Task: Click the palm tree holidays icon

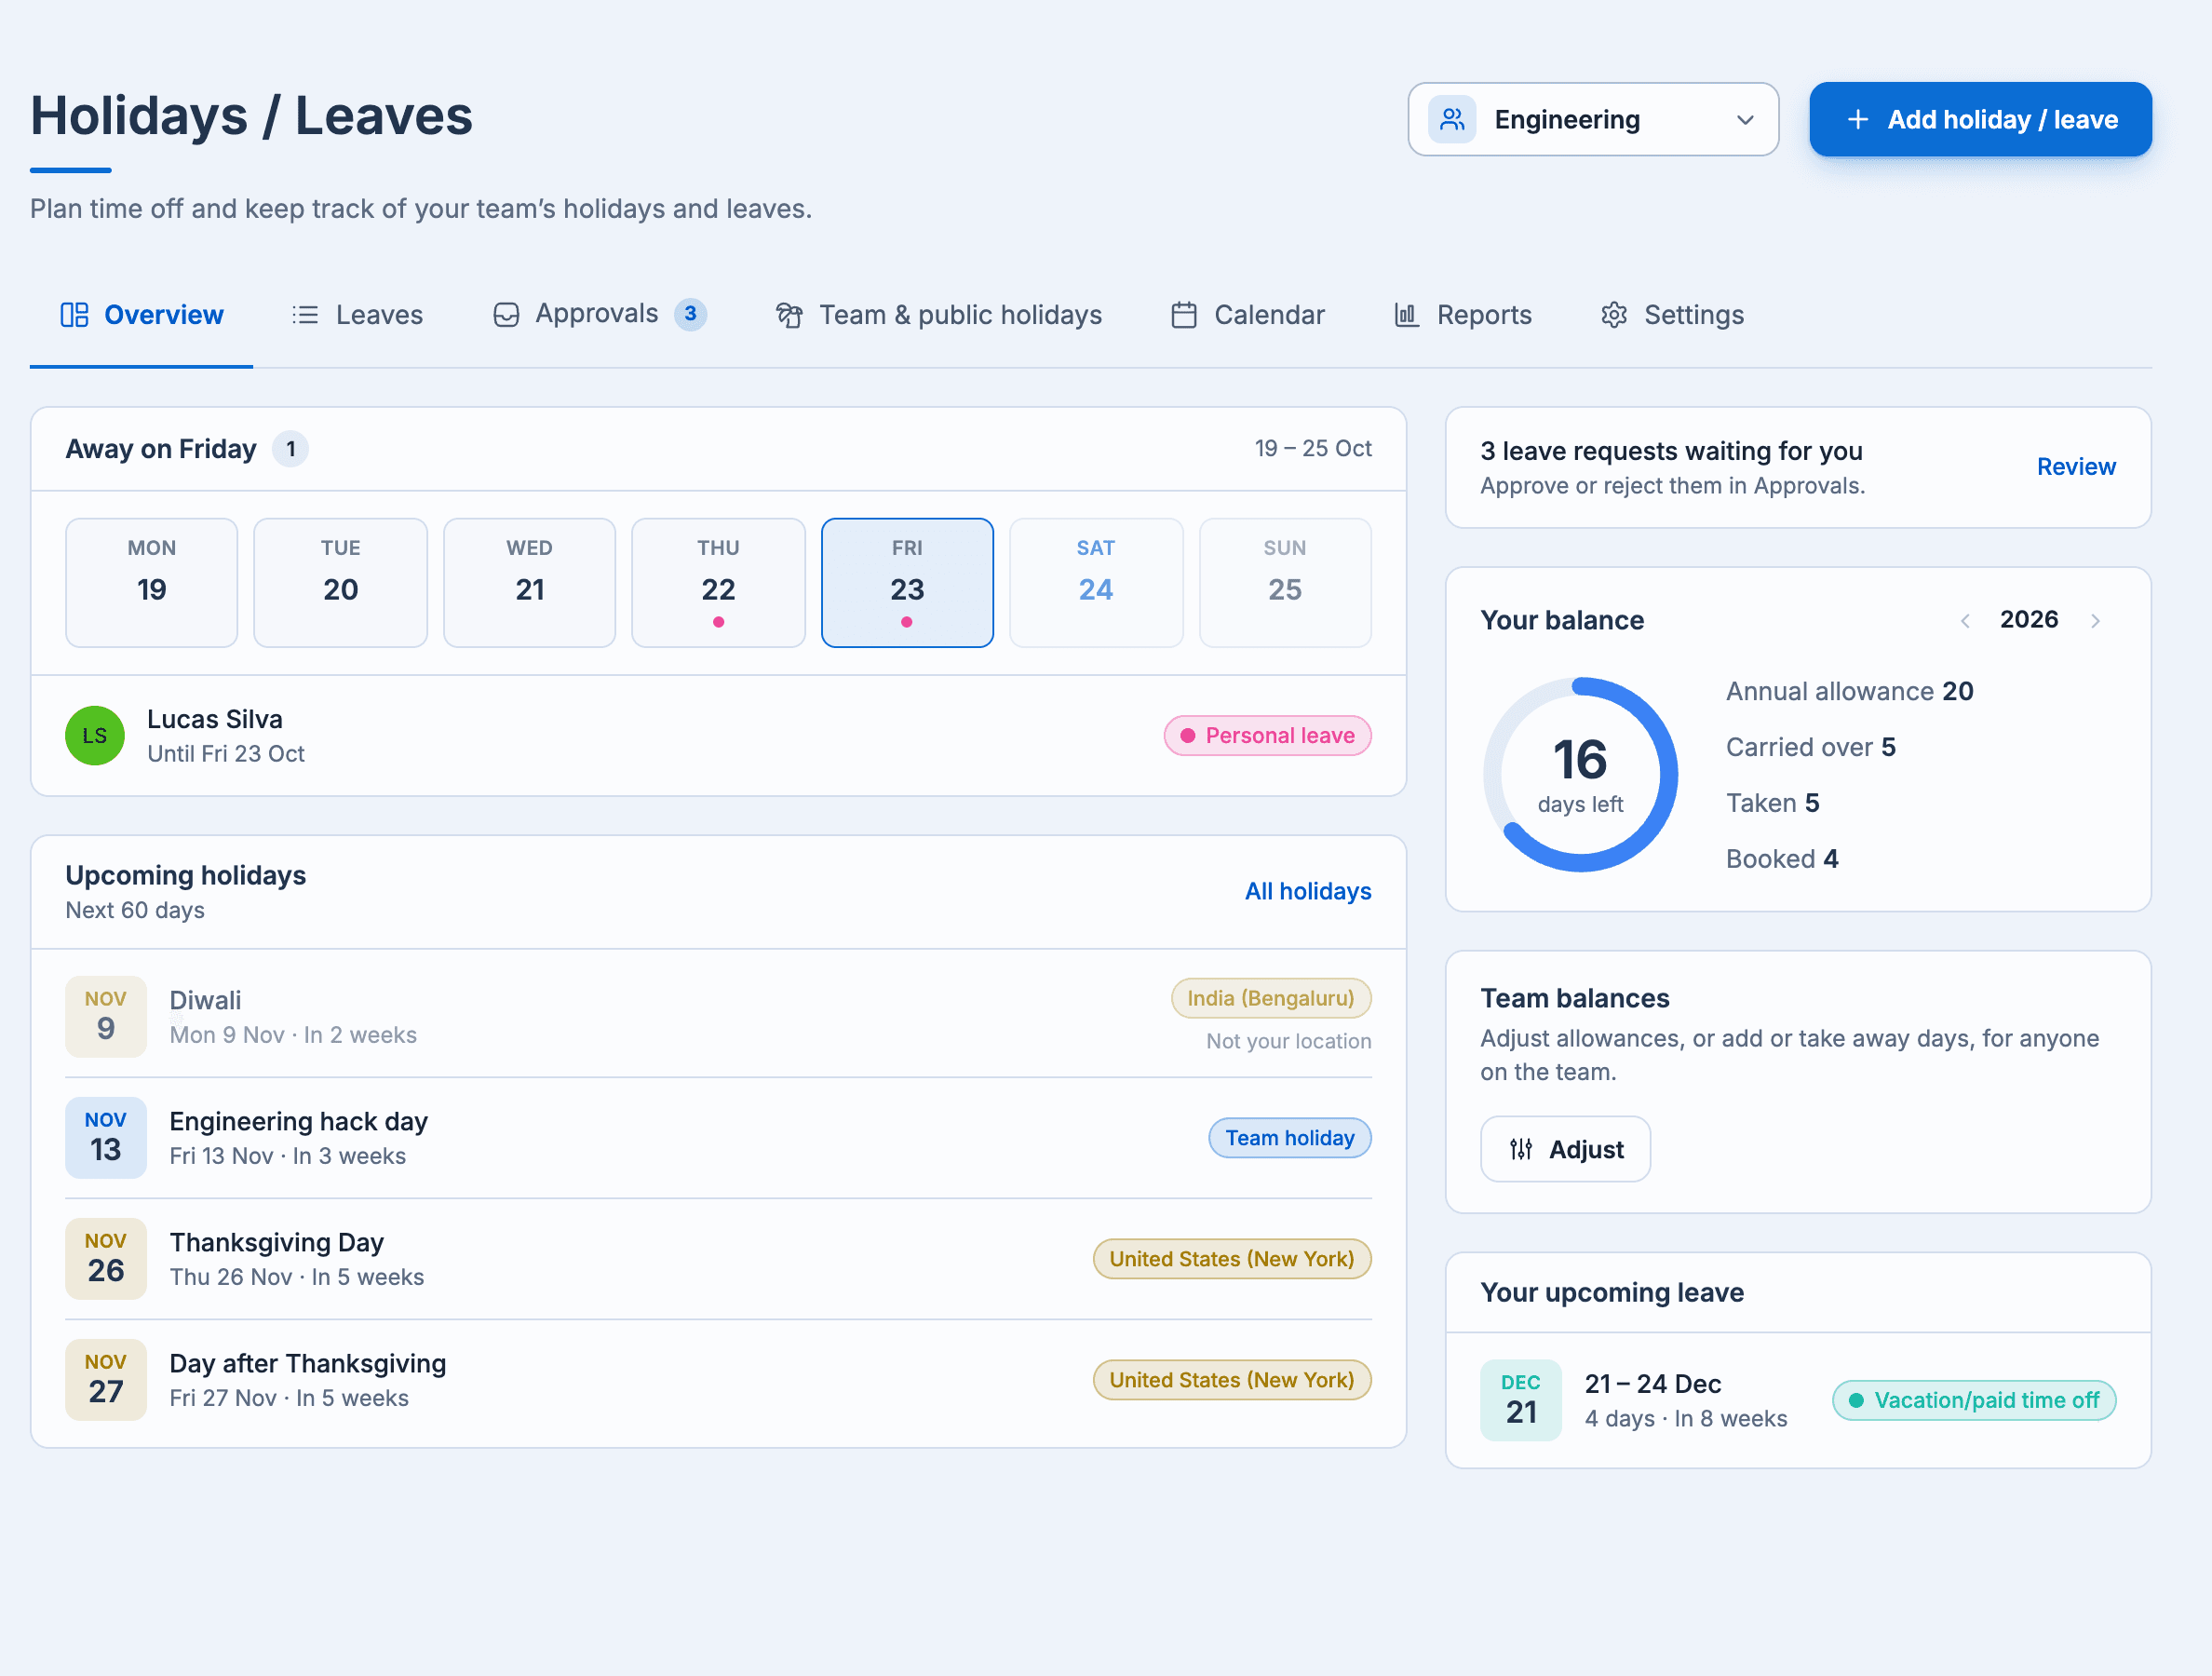Action: click(x=789, y=315)
